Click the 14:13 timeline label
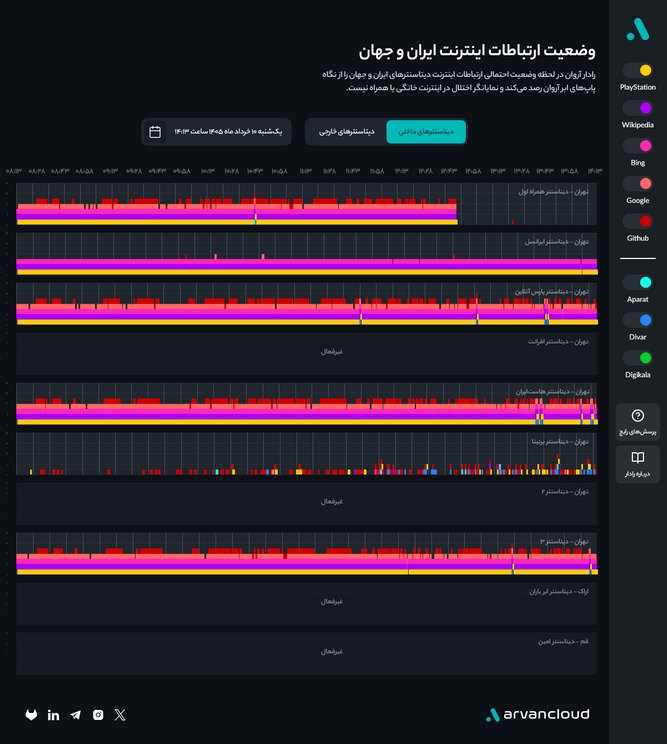Screen dimensions: 667x744 click(x=595, y=171)
